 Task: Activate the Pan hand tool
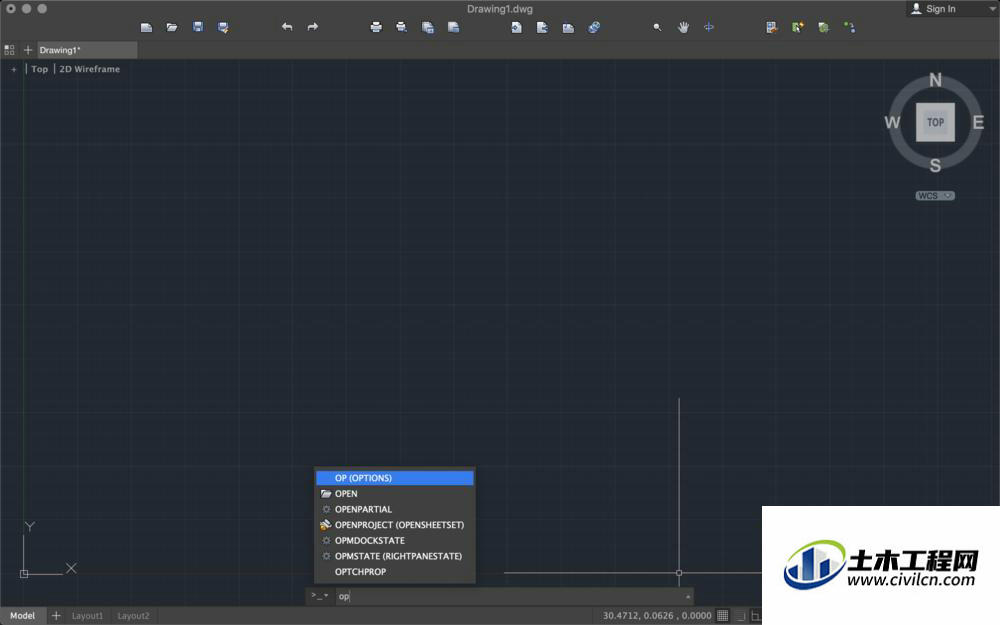coord(683,27)
